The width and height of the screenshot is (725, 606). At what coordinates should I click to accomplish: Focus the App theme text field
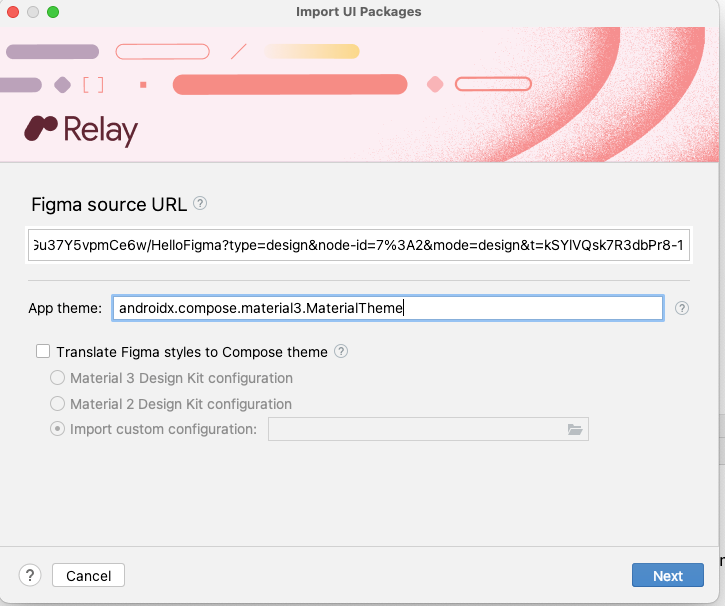(x=388, y=308)
